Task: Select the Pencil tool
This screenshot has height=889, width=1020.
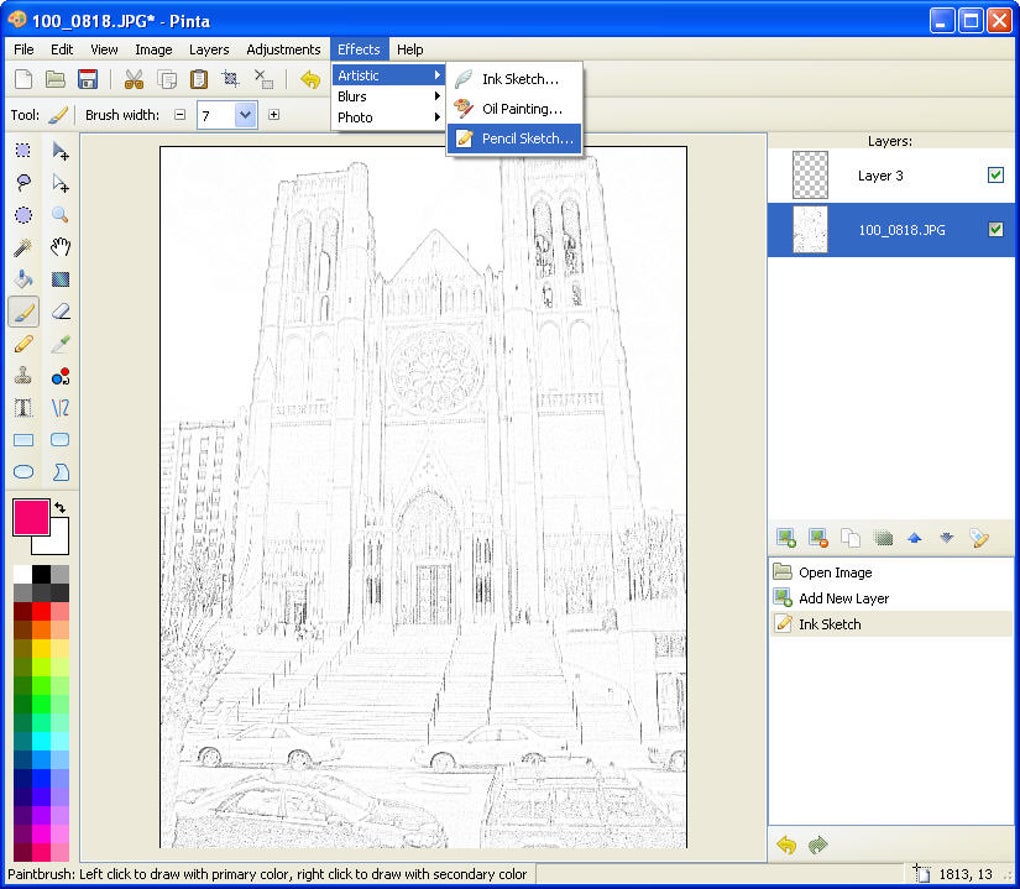Action: click(23, 344)
